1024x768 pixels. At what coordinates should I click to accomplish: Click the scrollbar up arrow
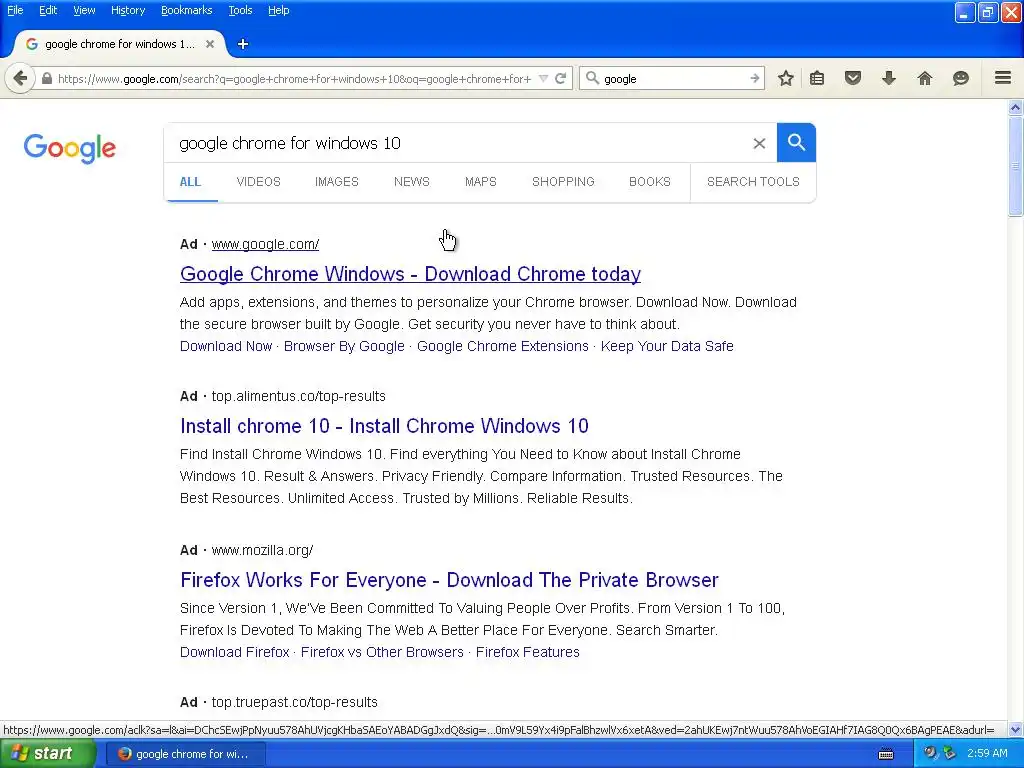[1016, 108]
